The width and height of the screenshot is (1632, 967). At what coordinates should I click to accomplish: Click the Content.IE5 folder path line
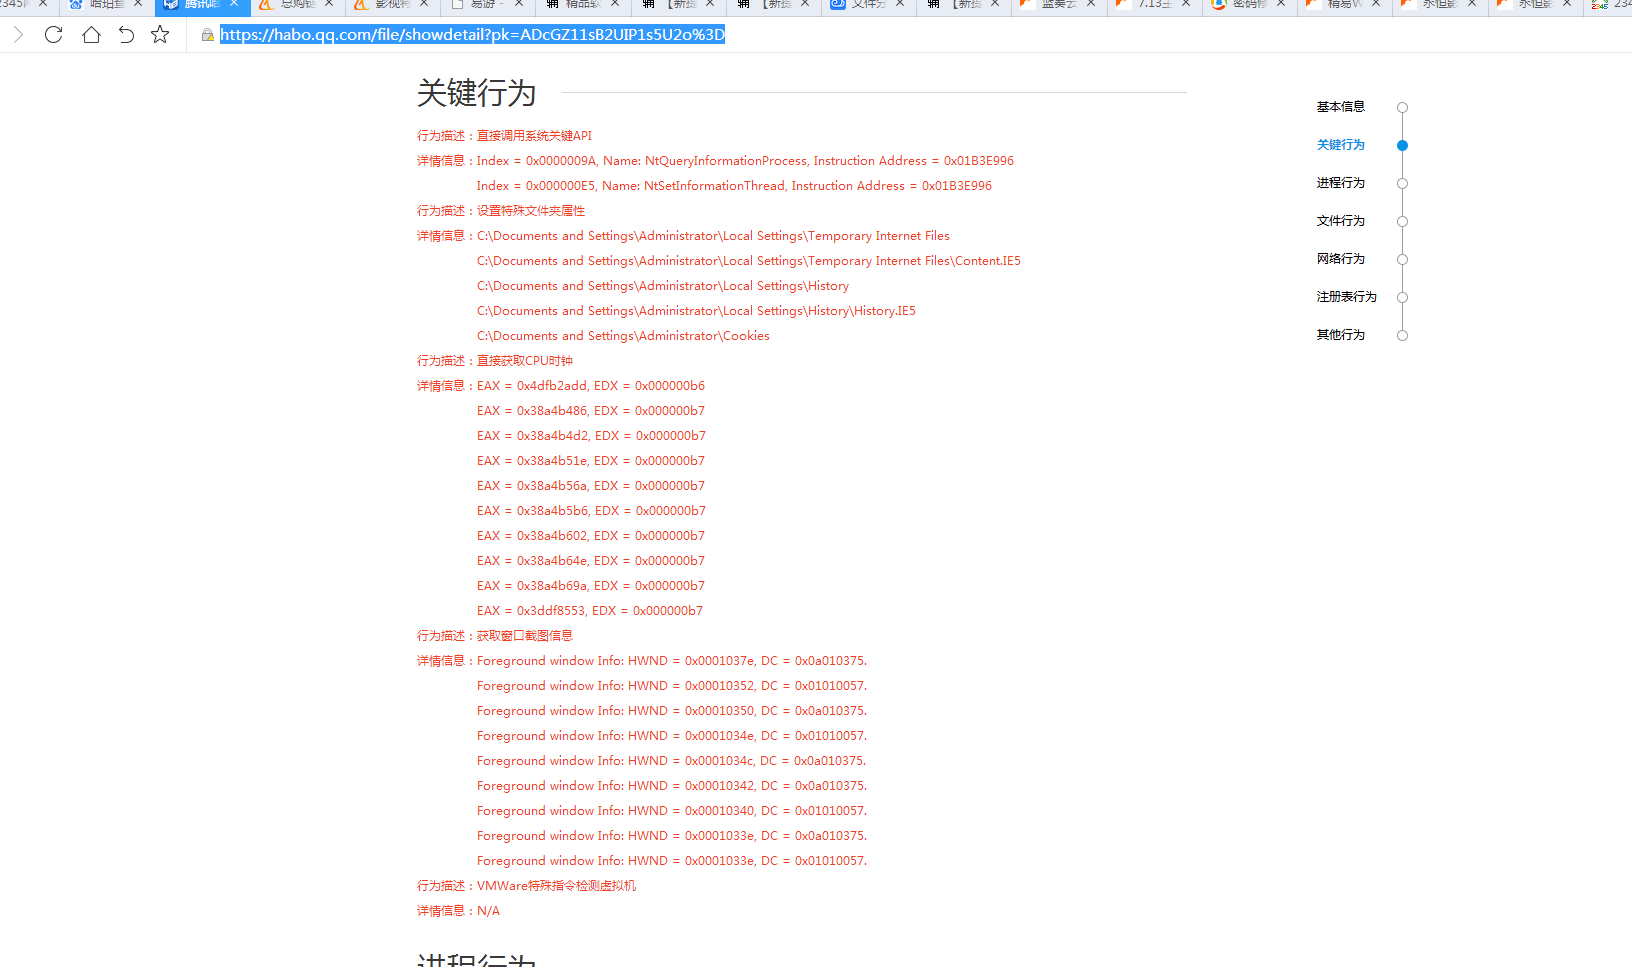[749, 261]
